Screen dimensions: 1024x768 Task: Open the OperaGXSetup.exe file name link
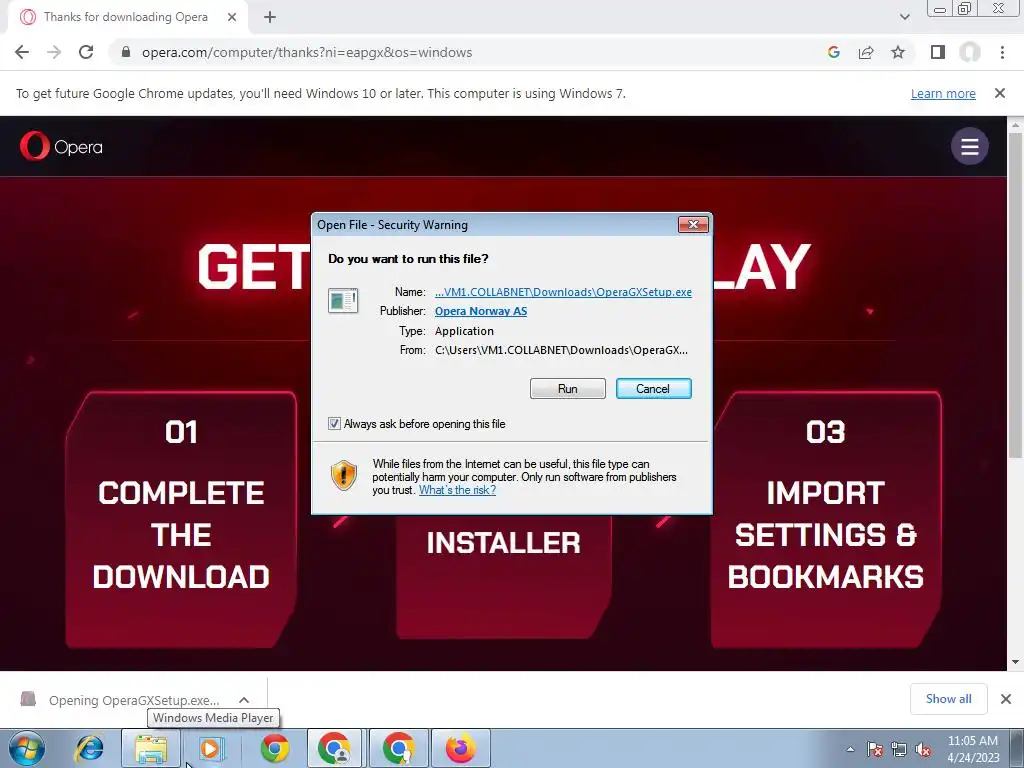(564, 292)
